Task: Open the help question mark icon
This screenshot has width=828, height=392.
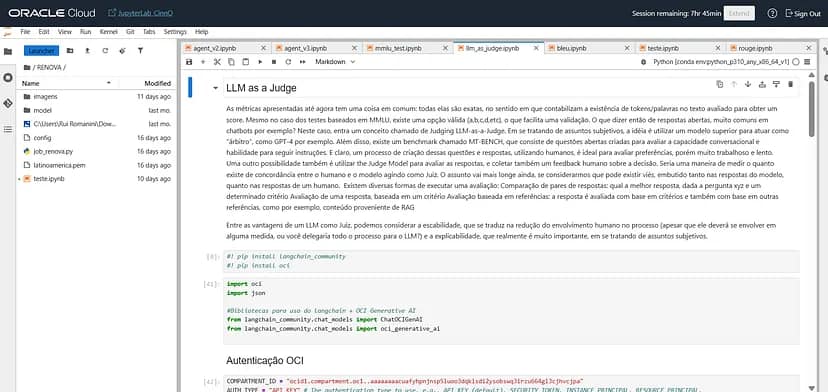Action: coord(772,13)
